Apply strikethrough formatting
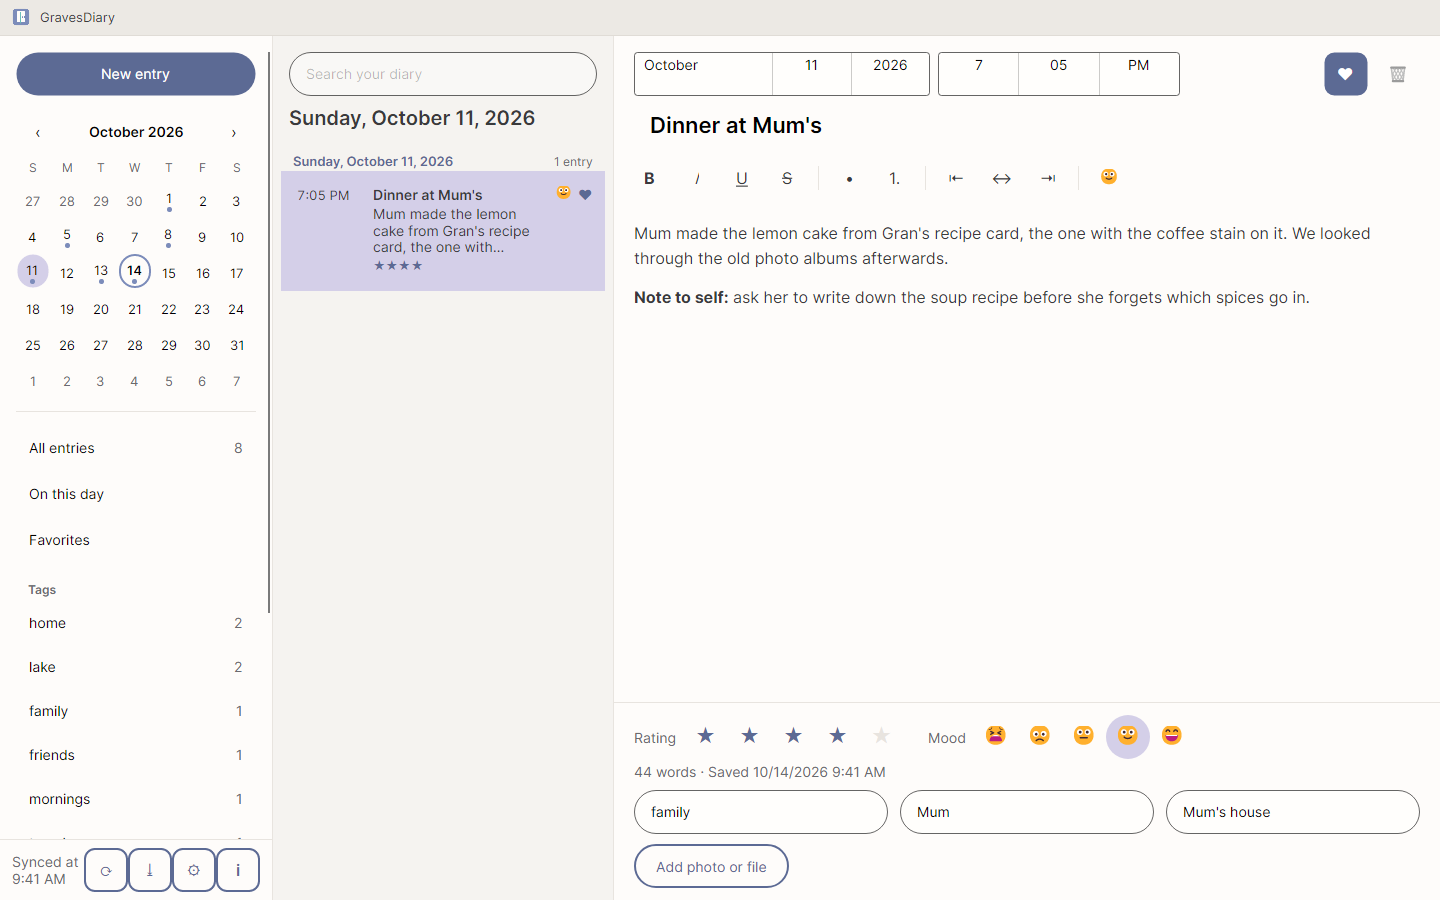This screenshot has height=900, width=1440. [x=787, y=178]
